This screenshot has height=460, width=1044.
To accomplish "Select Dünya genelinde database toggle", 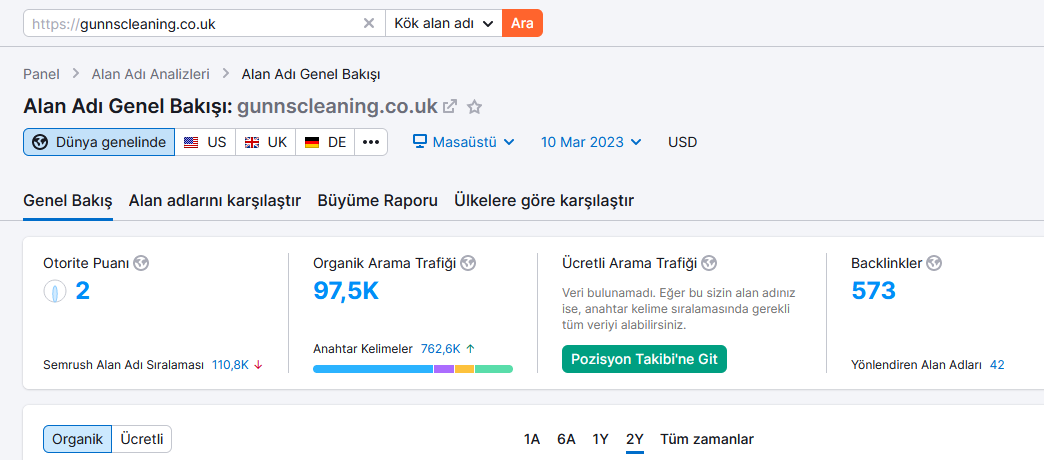I will (99, 142).
